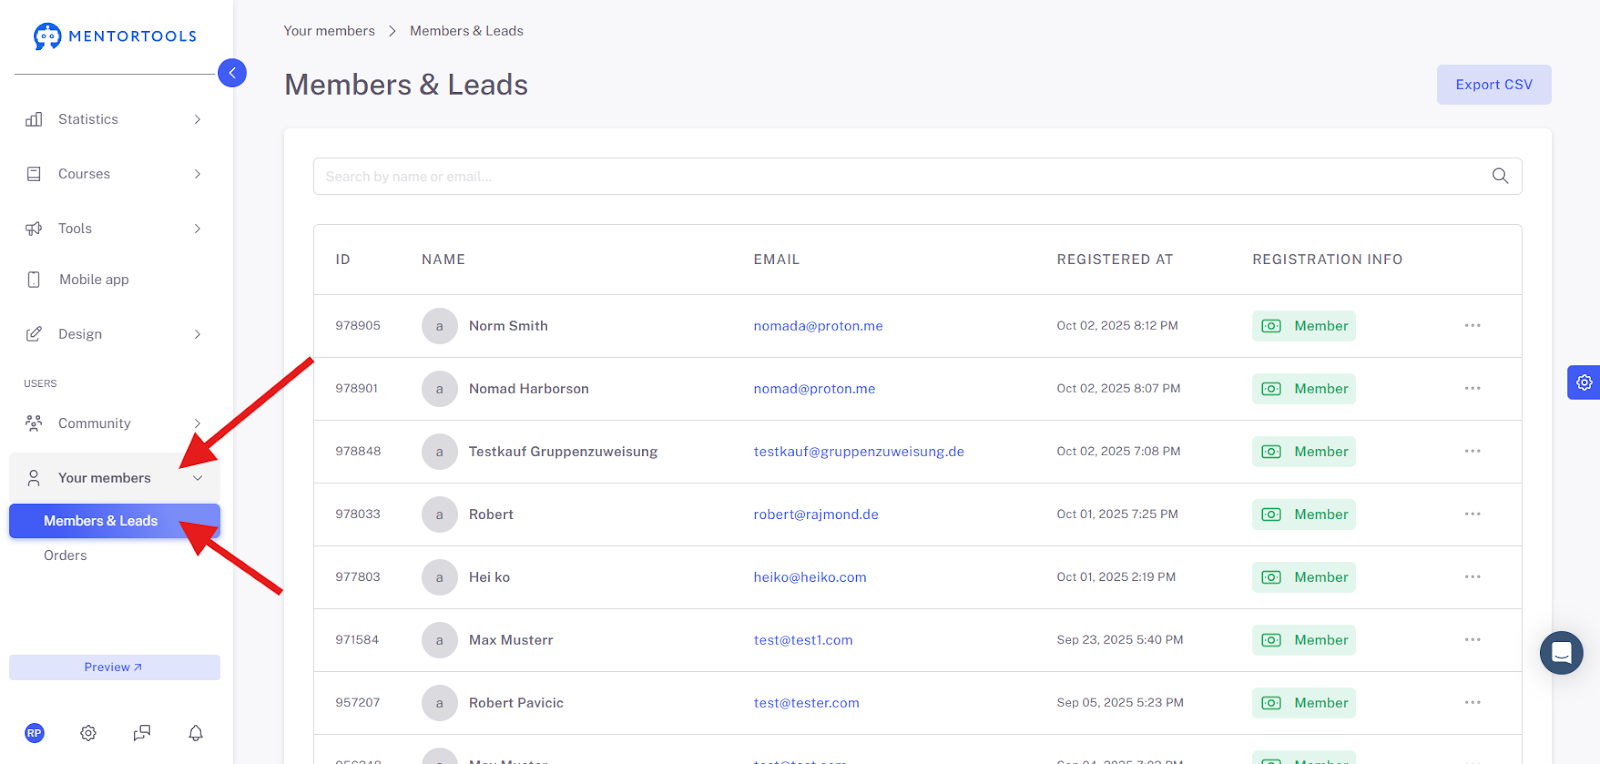The width and height of the screenshot is (1600, 764).
Task: Click the REGISTERED AT column header
Action: tap(1115, 260)
